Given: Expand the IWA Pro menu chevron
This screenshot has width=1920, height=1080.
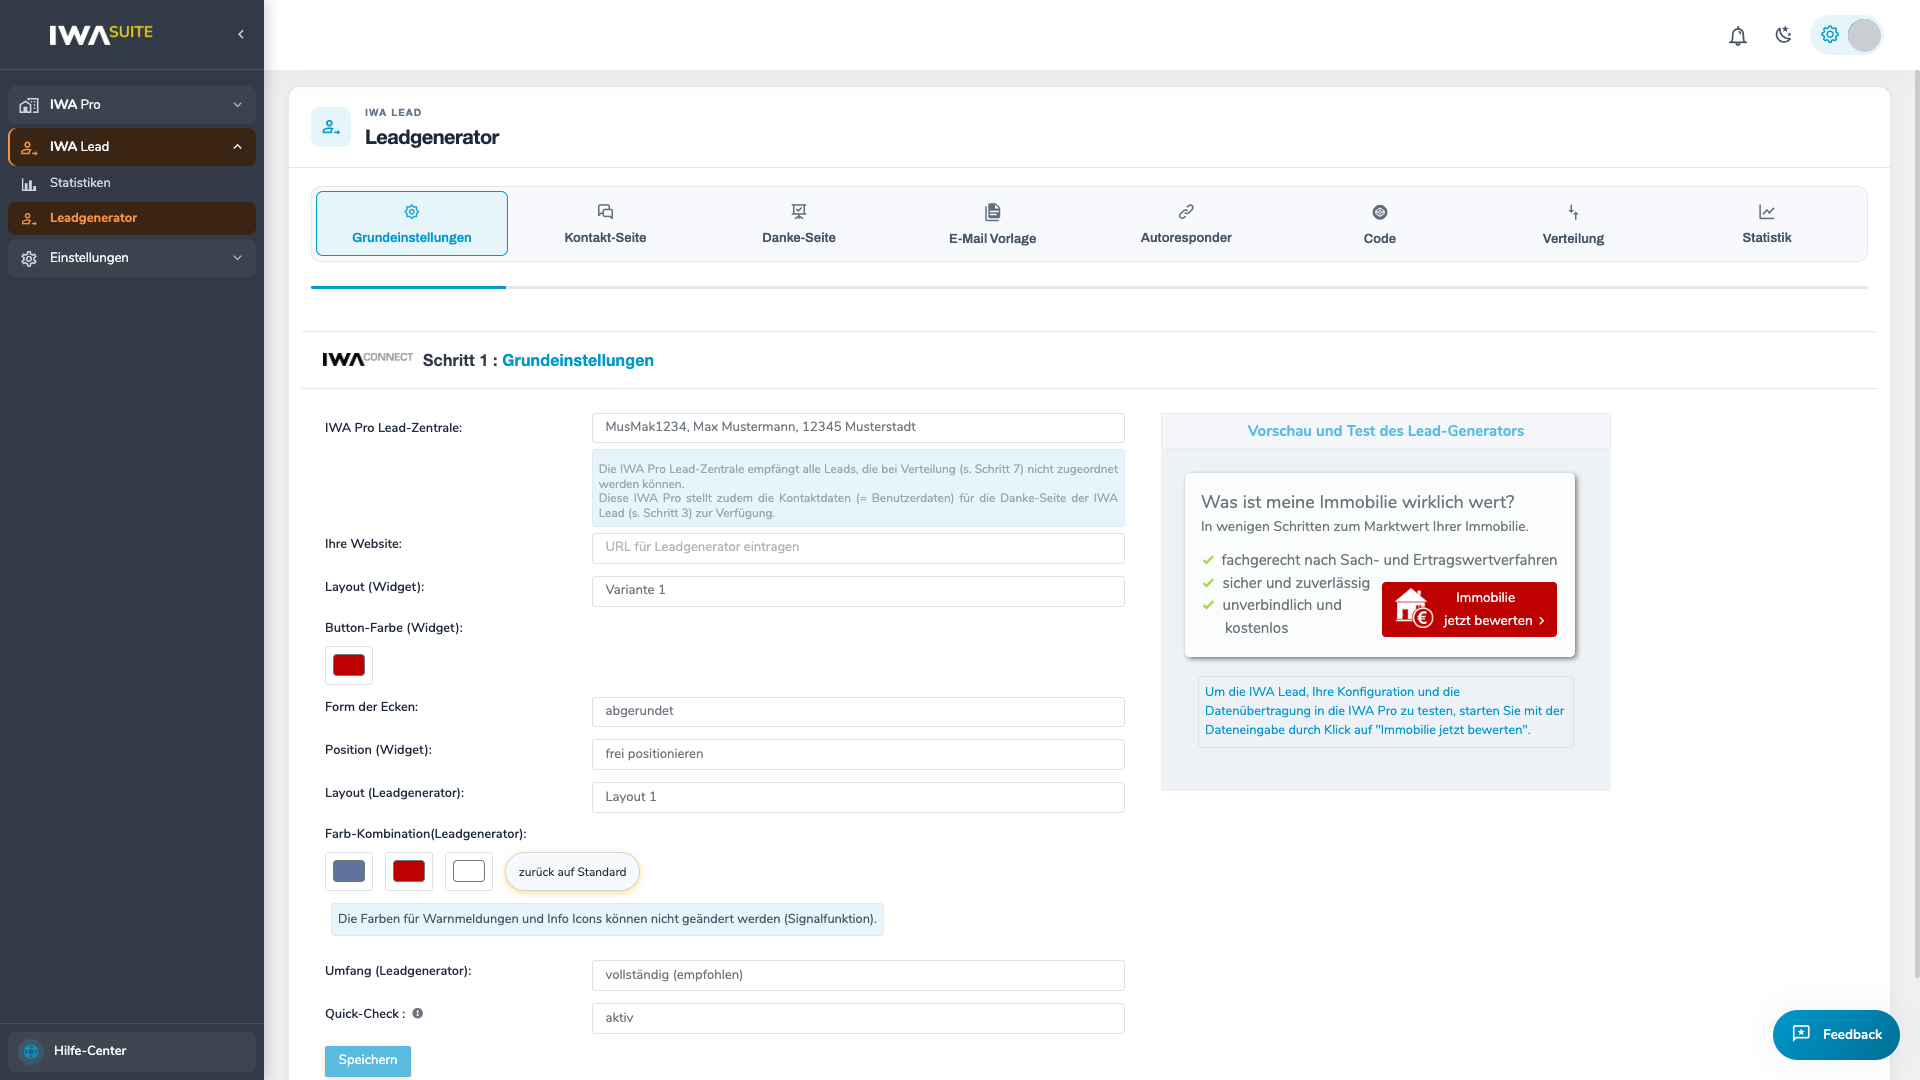Looking at the screenshot, I should point(238,105).
